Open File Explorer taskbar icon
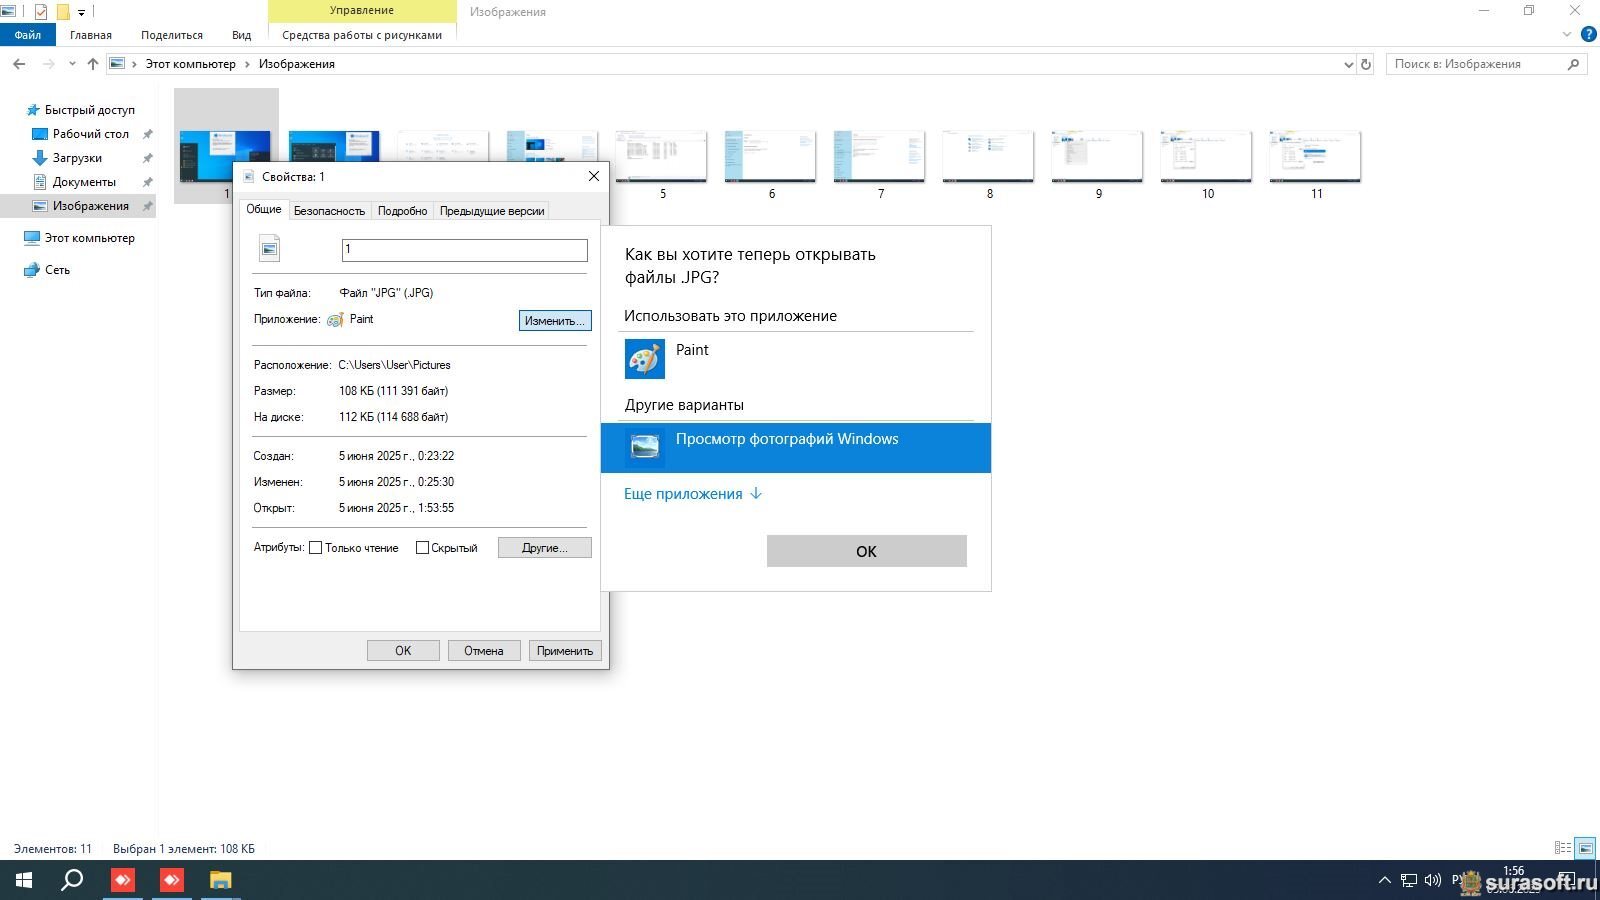Viewport: 1600px width, 900px height. [x=220, y=880]
